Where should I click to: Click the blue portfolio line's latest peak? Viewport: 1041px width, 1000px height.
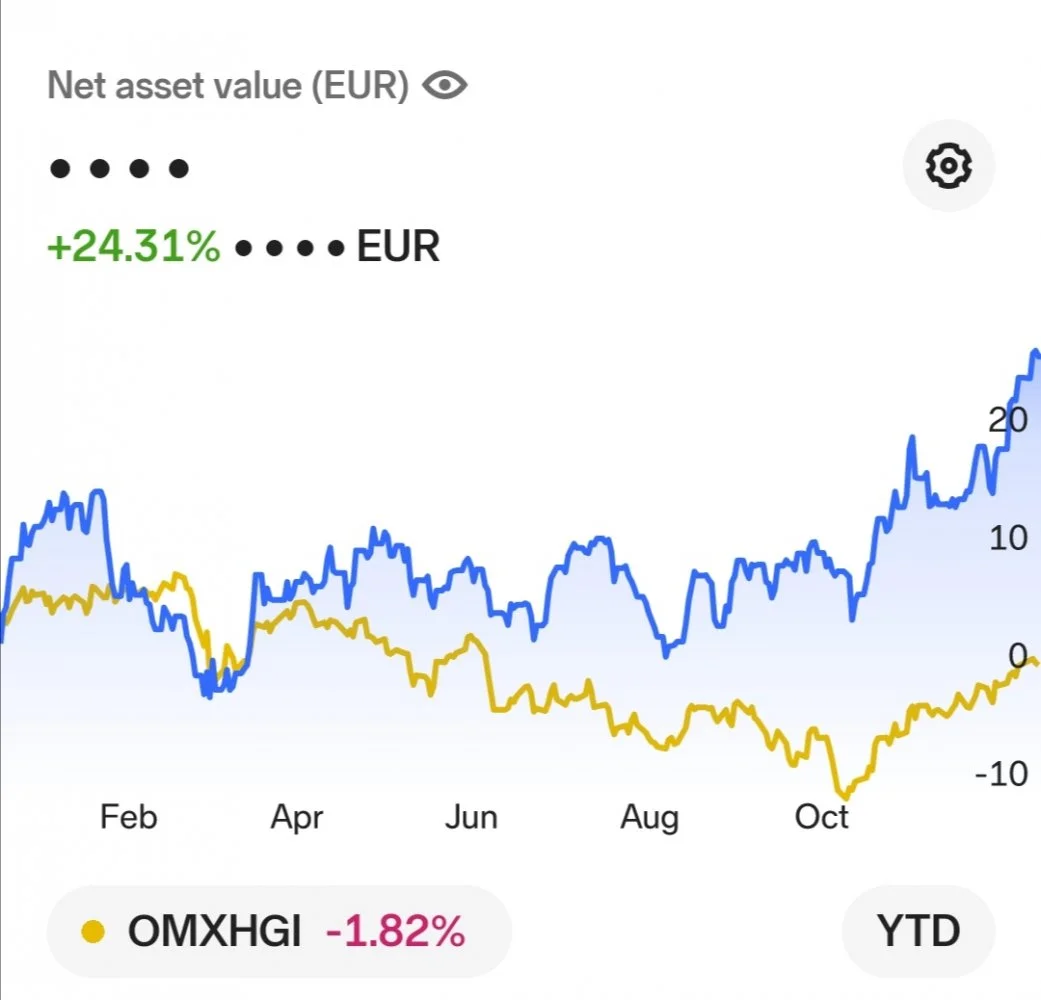point(1034,352)
